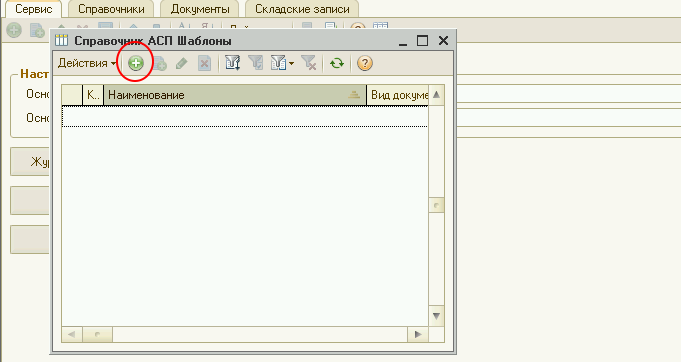This screenshot has height=362, width=681.
Task: Click the background window's copy document icon
Action: (x=37, y=30)
